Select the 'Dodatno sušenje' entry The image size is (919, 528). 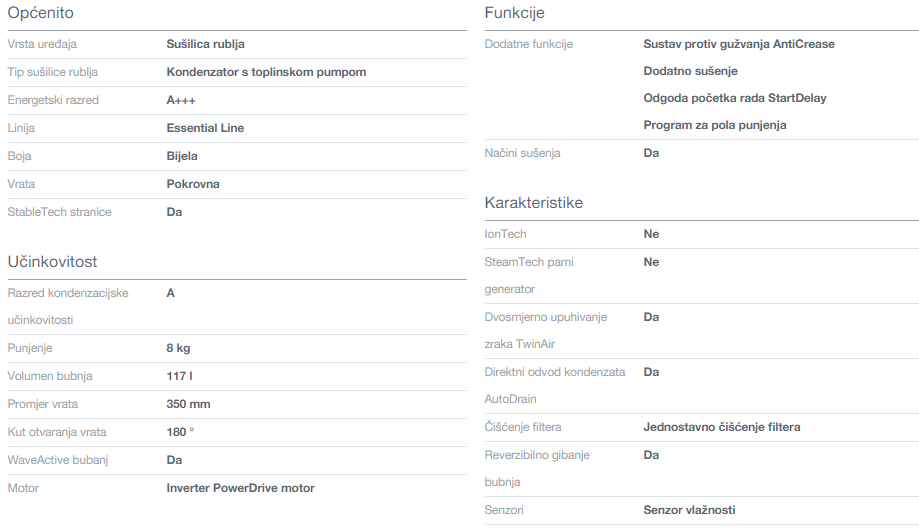(x=690, y=71)
